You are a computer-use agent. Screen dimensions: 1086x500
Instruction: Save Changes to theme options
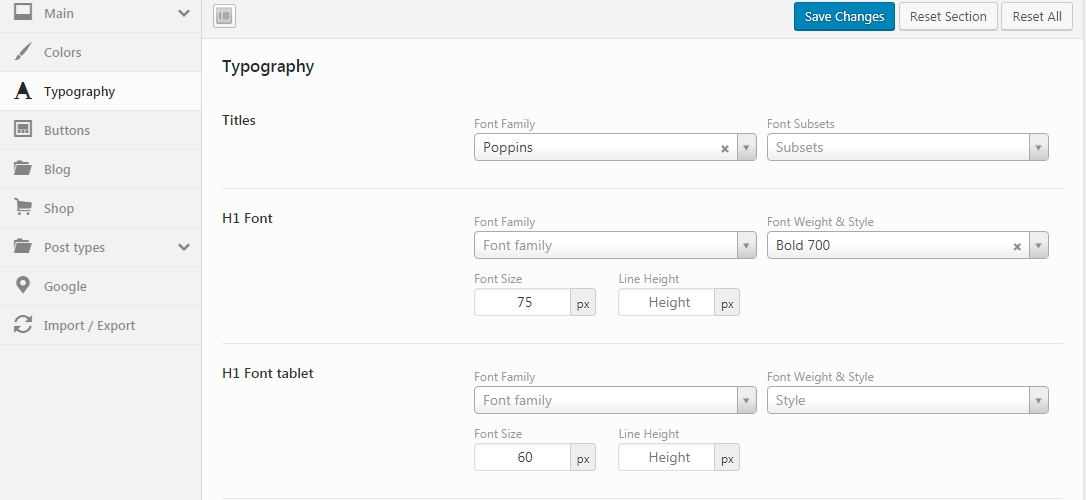coord(844,16)
